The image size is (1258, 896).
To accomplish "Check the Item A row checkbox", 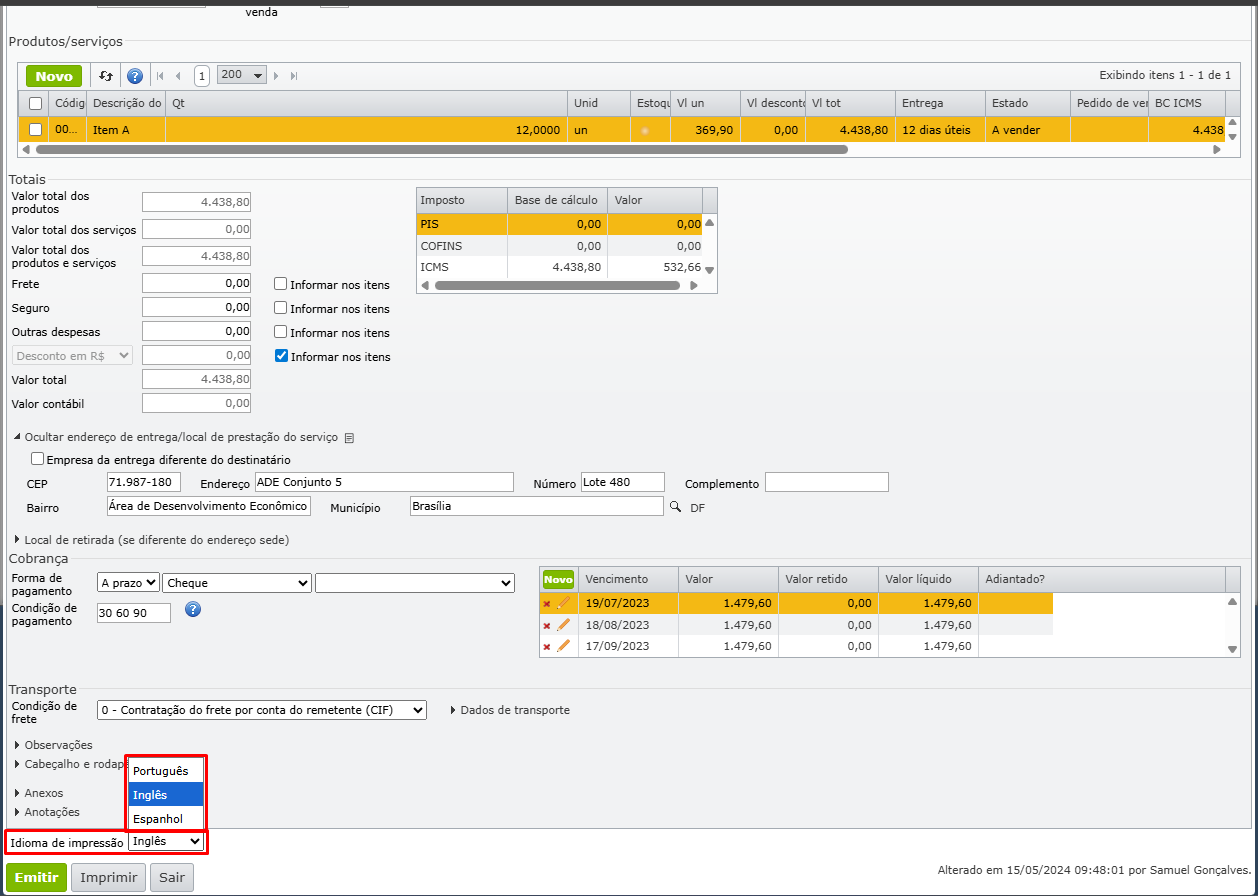I will point(36,129).
